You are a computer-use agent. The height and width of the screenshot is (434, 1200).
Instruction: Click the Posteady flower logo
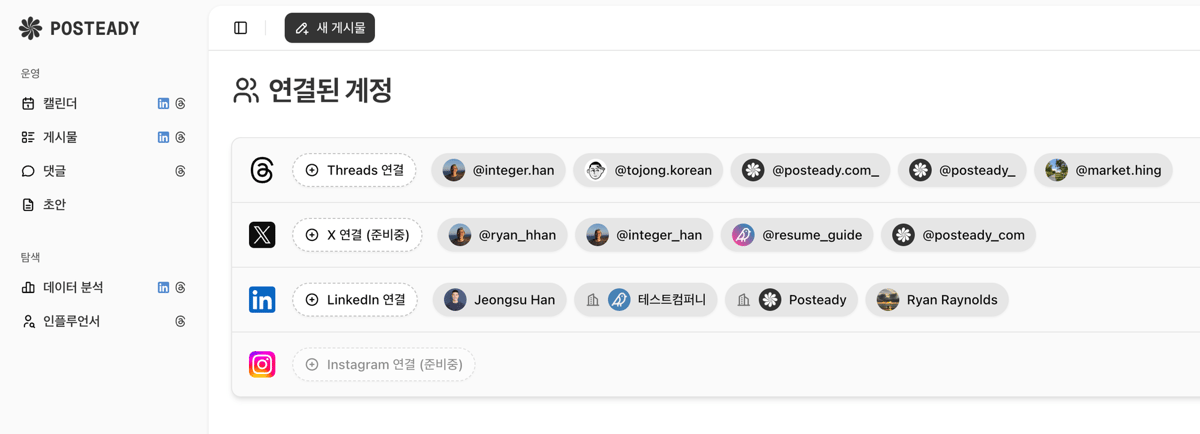point(31,28)
